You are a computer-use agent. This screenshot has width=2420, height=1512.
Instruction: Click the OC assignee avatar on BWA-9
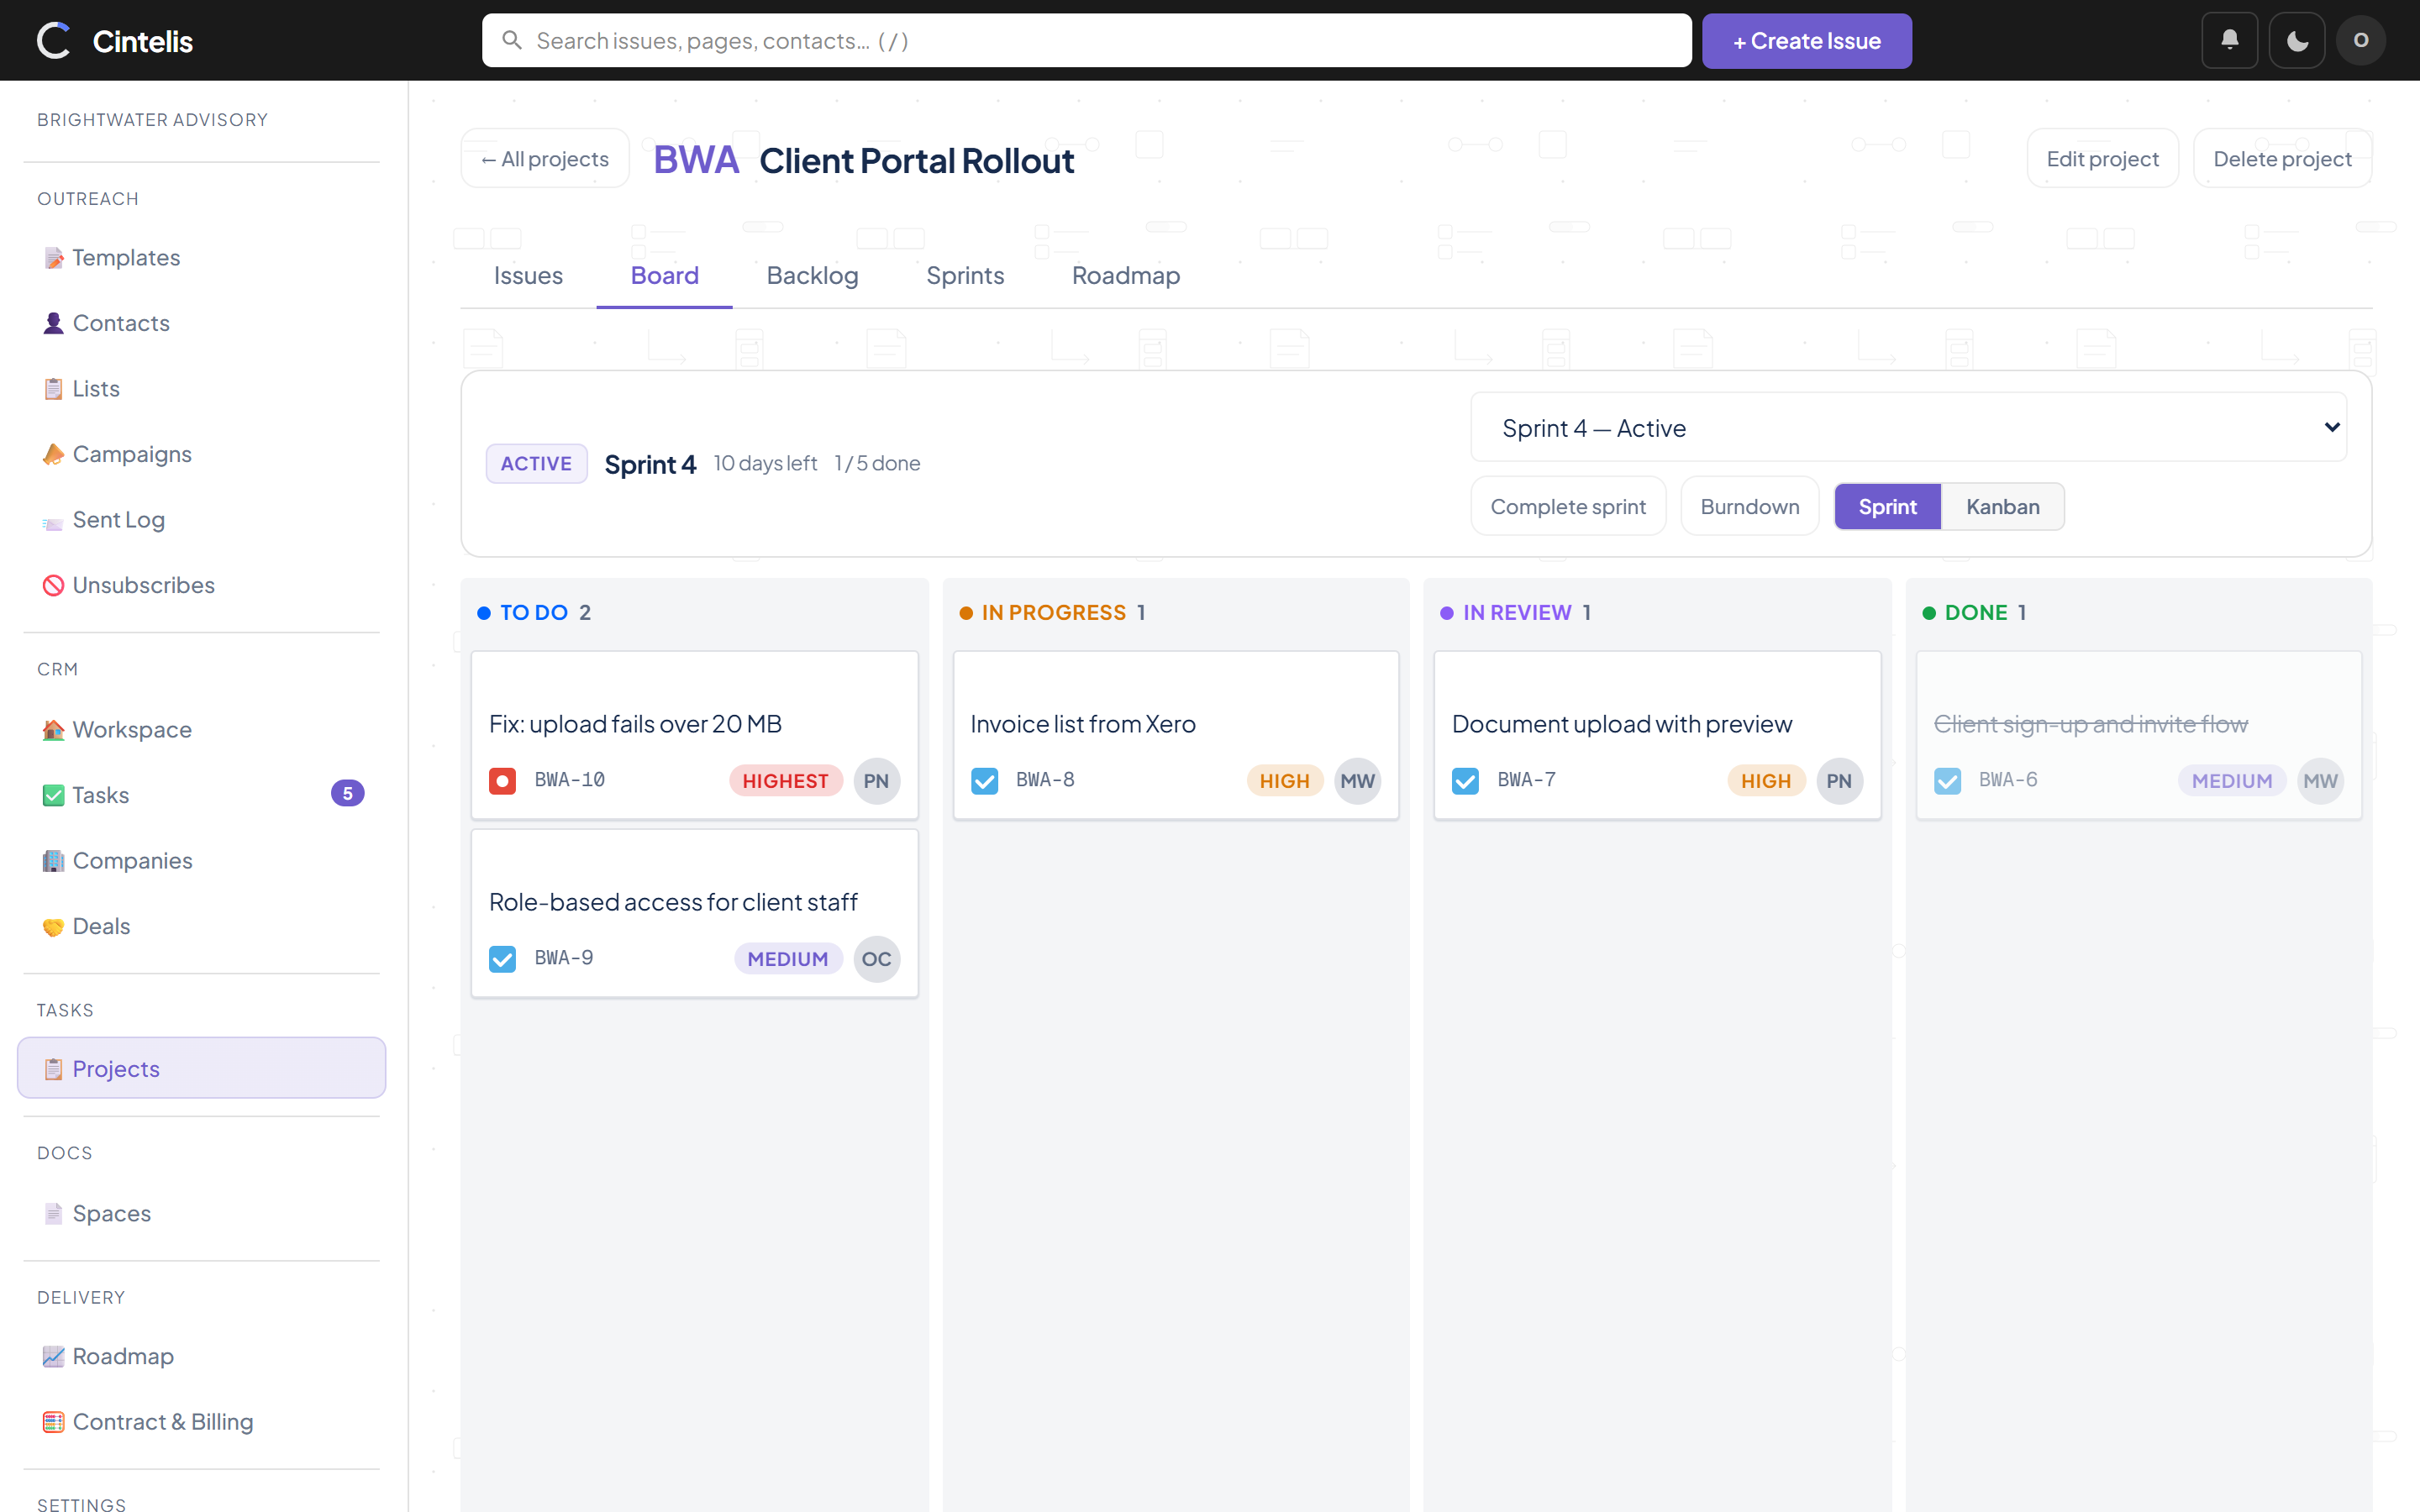pyautogui.click(x=876, y=959)
